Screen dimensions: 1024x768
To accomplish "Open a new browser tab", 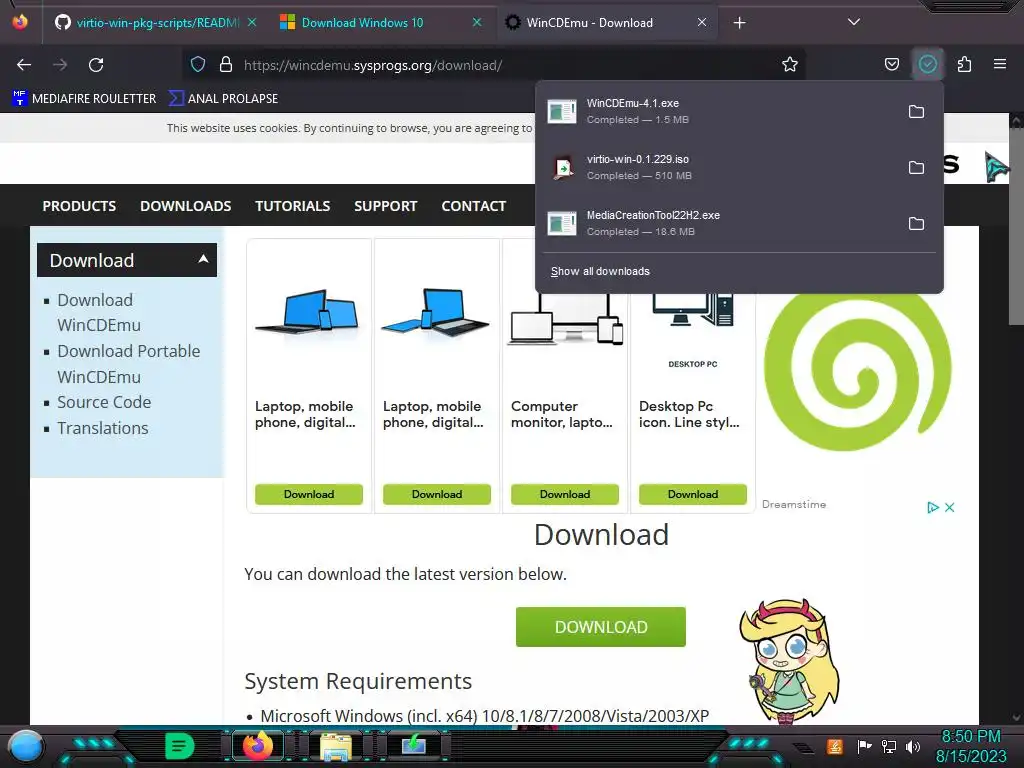I will 739,23.
